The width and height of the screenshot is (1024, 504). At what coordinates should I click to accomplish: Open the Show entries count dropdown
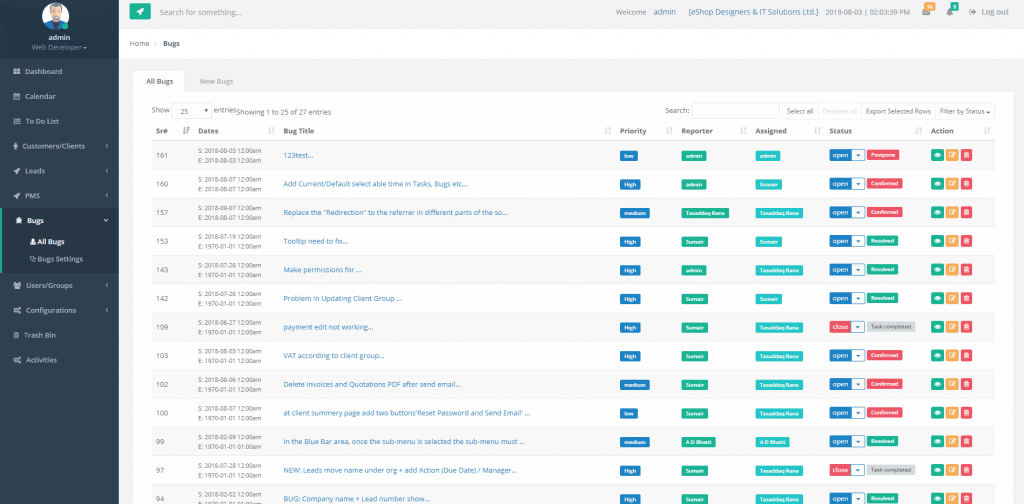tap(191, 111)
